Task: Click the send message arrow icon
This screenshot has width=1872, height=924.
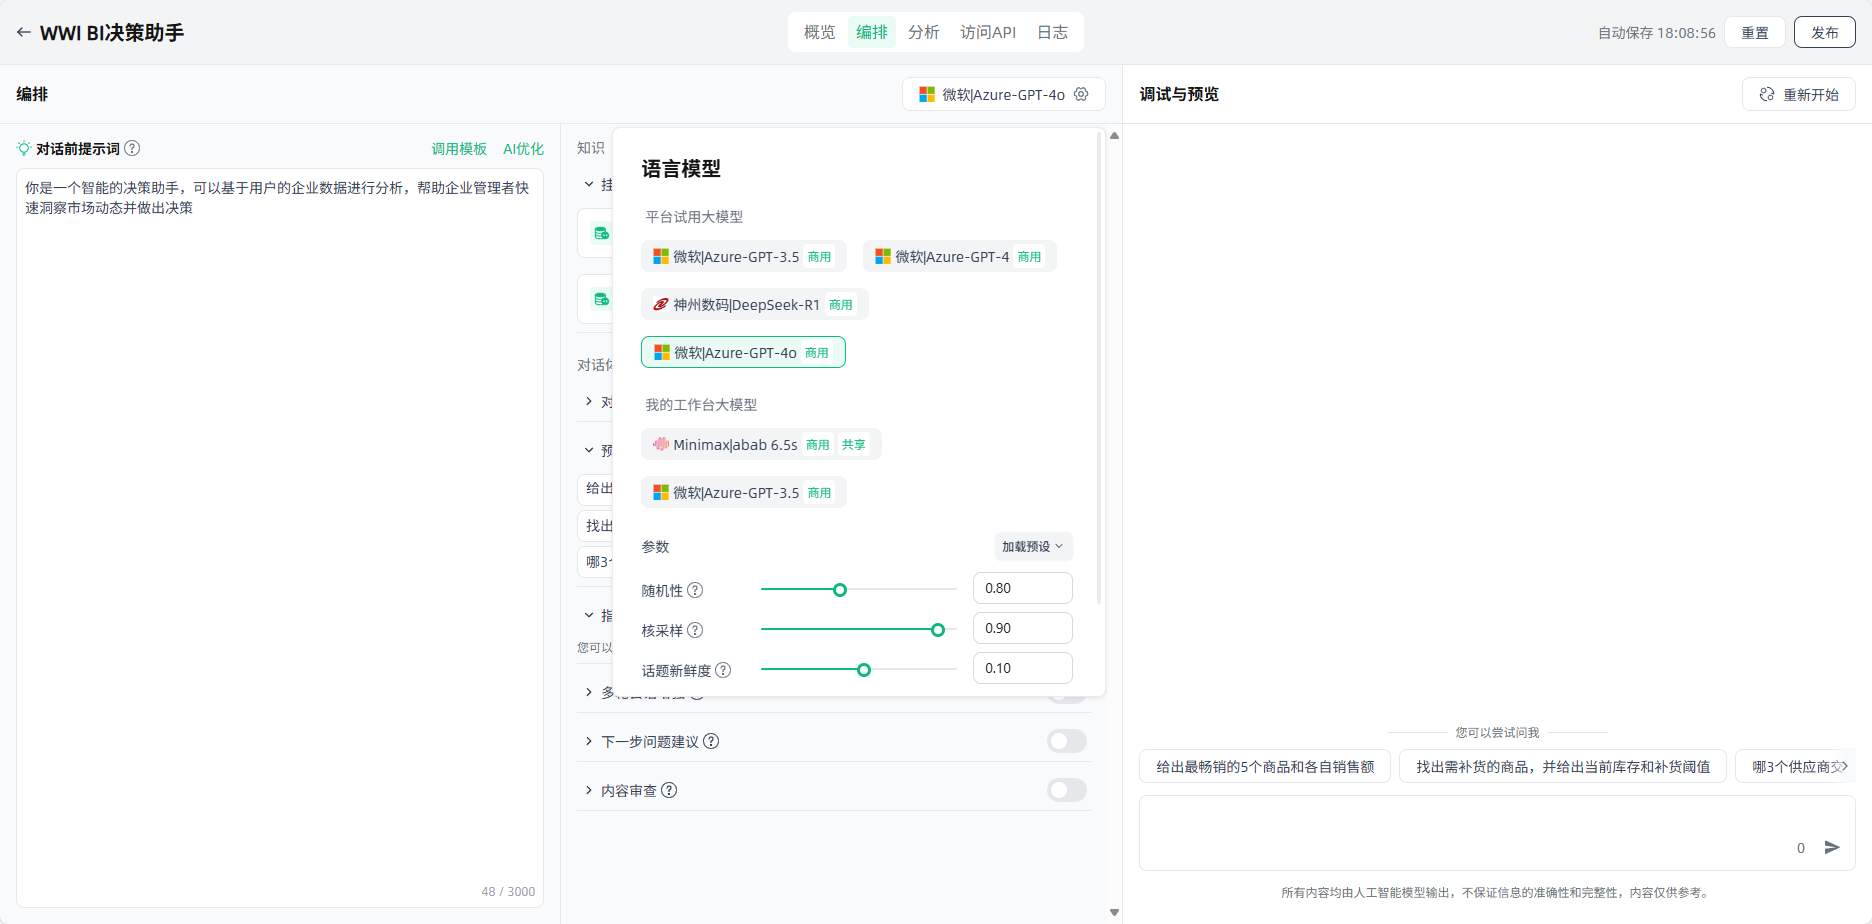Action: tap(1831, 847)
